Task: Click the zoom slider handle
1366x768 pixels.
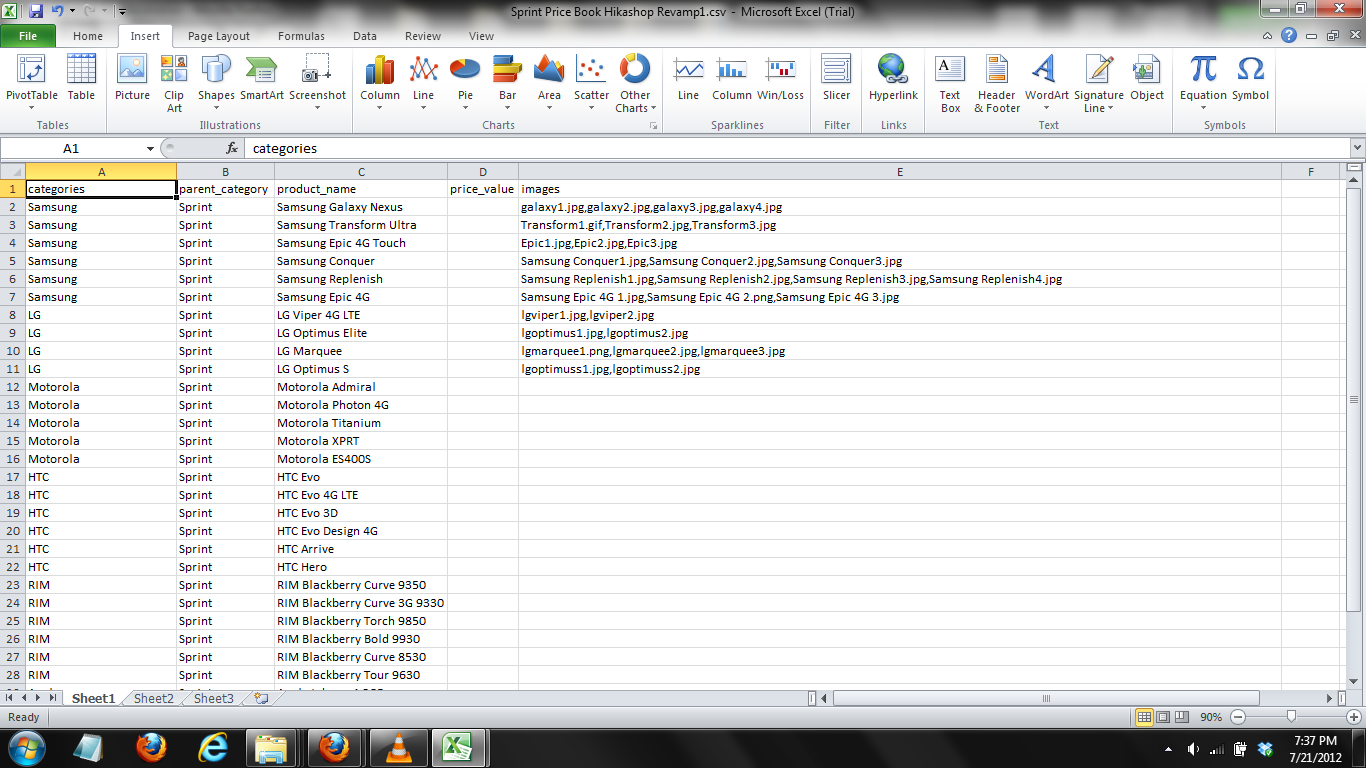Action: point(1292,717)
